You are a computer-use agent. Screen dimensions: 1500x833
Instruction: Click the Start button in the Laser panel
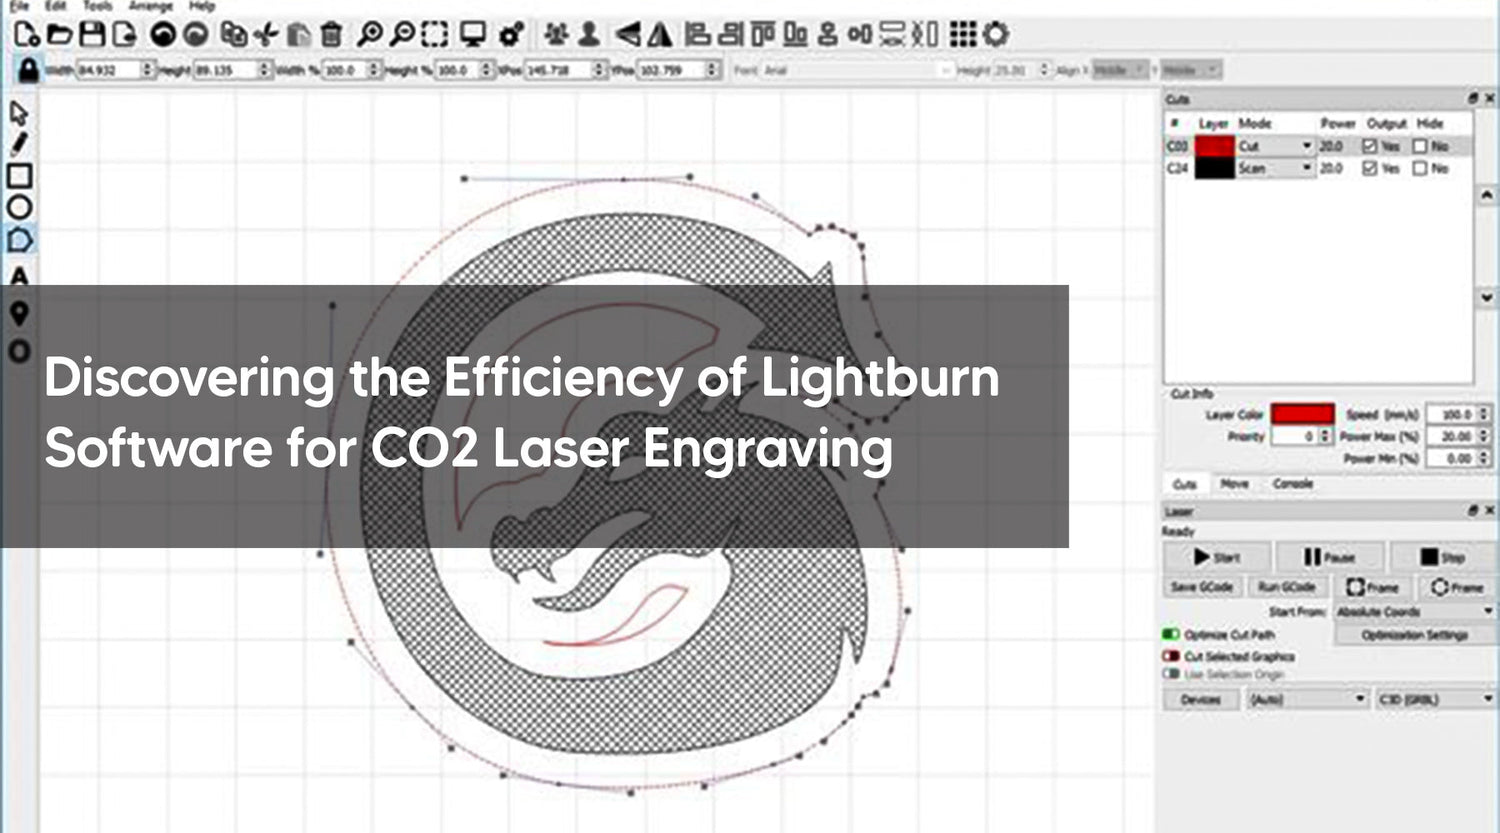click(1215, 556)
